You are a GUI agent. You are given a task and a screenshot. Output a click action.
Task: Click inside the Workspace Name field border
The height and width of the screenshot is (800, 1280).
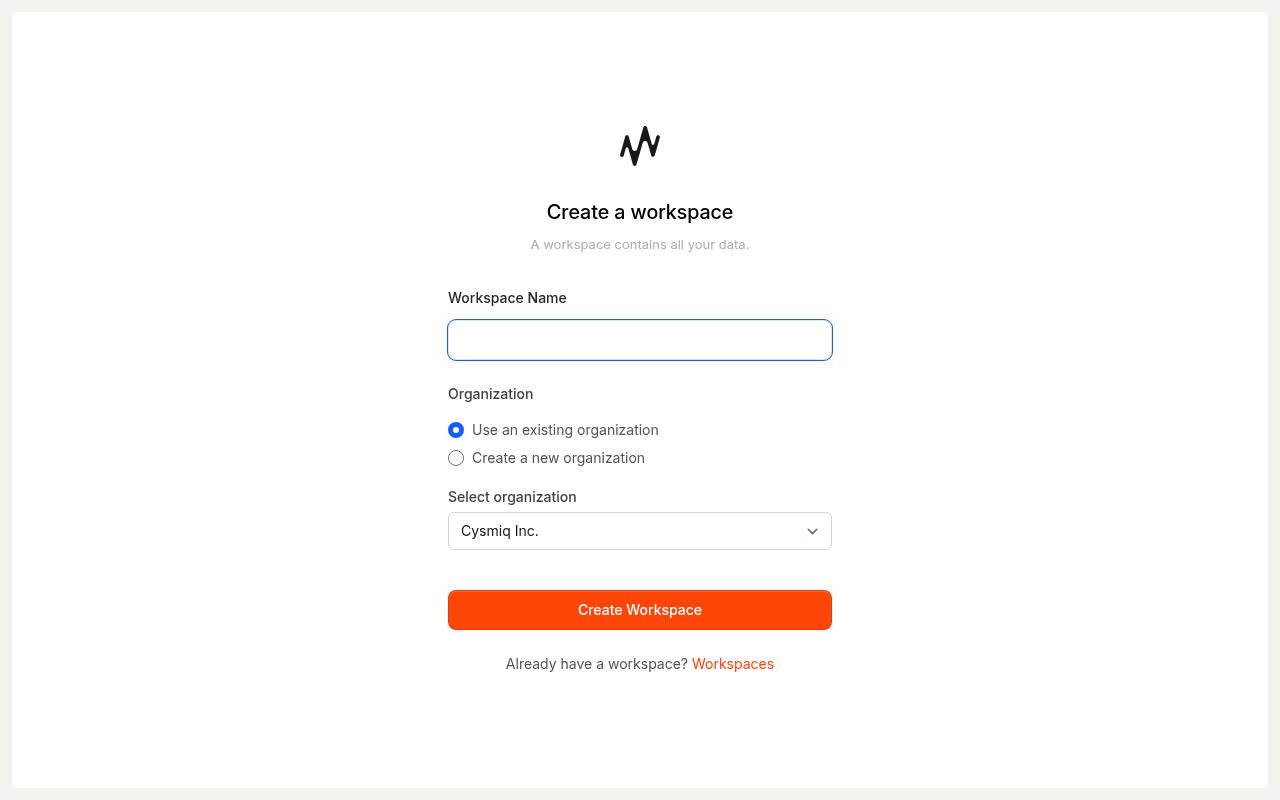(x=640, y=340)
